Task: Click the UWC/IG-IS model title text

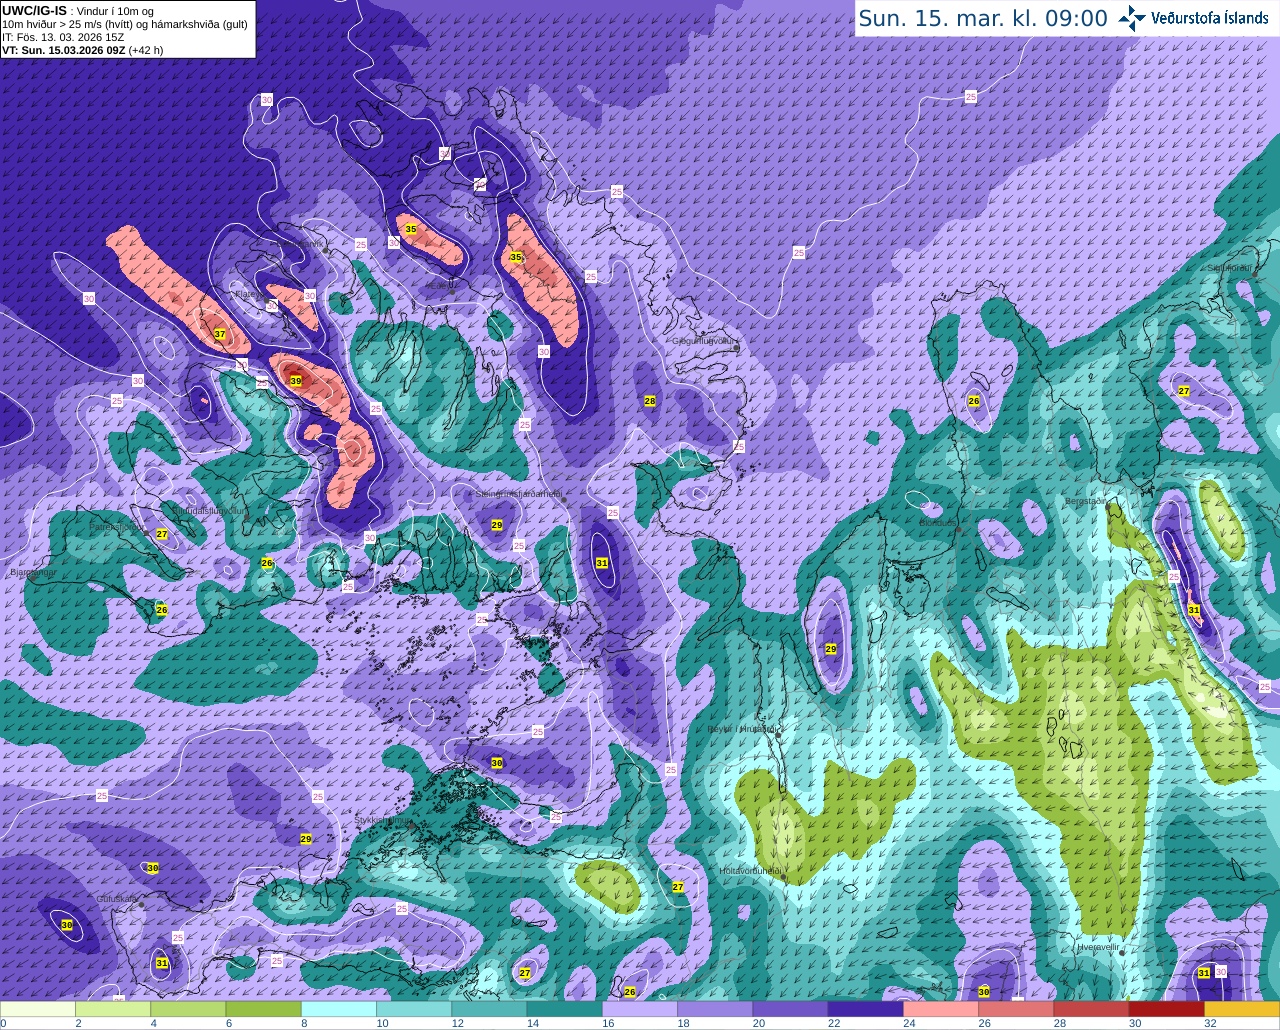Action: coord(34,10)
